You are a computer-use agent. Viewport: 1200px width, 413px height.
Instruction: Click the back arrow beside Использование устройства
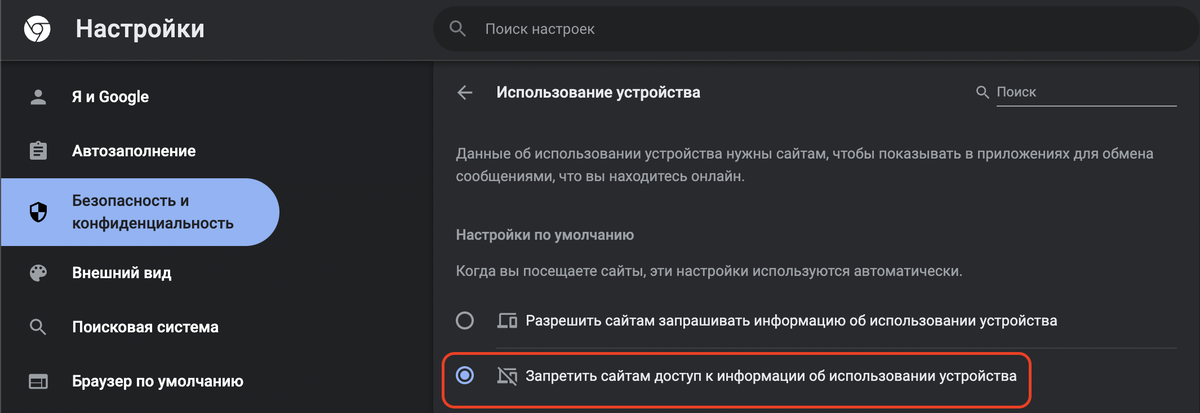click(x=464, y=92)
